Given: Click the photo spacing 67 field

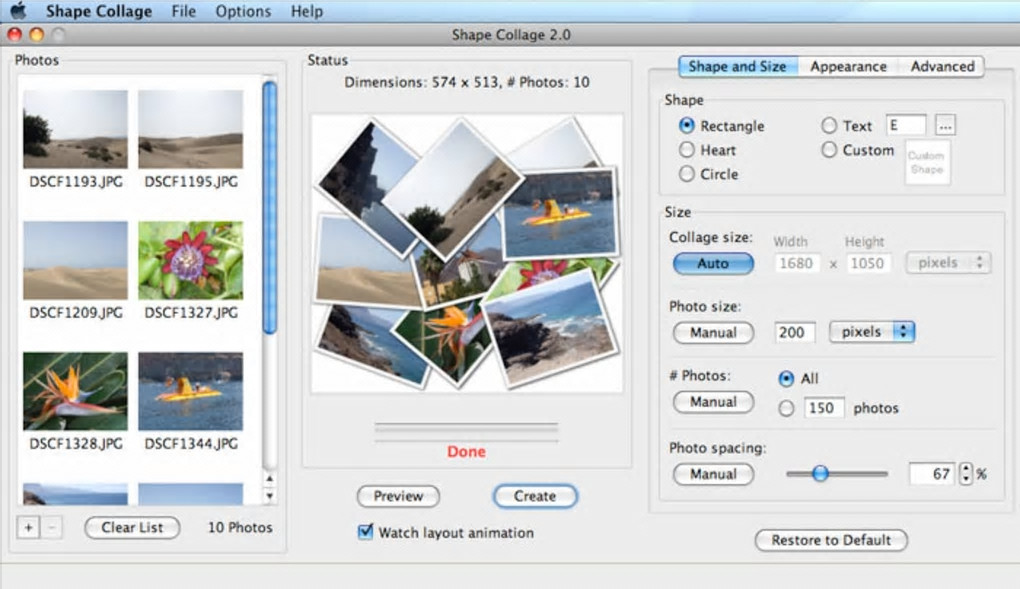Looking at the screenshot, I should coord(933,473).
